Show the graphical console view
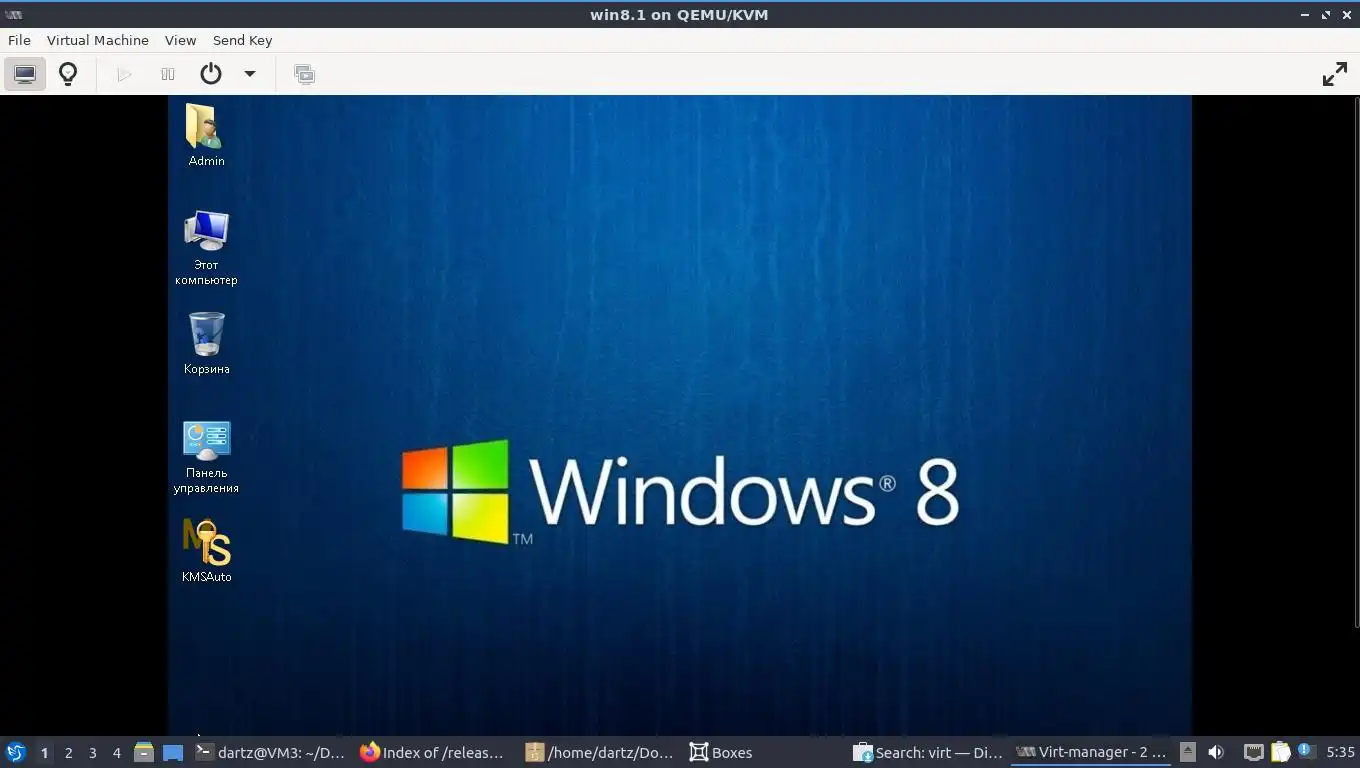1360x768 pixels. click(x=25, y=74)
